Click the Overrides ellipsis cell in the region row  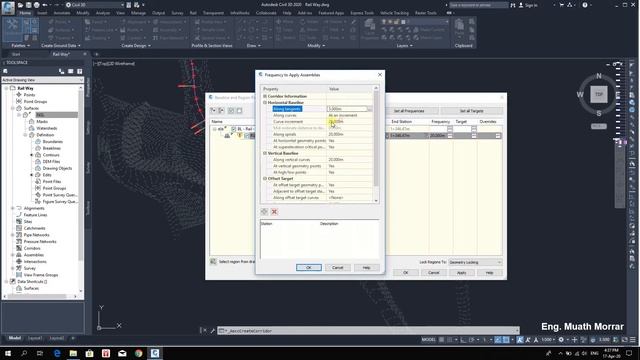pos(498,136)
